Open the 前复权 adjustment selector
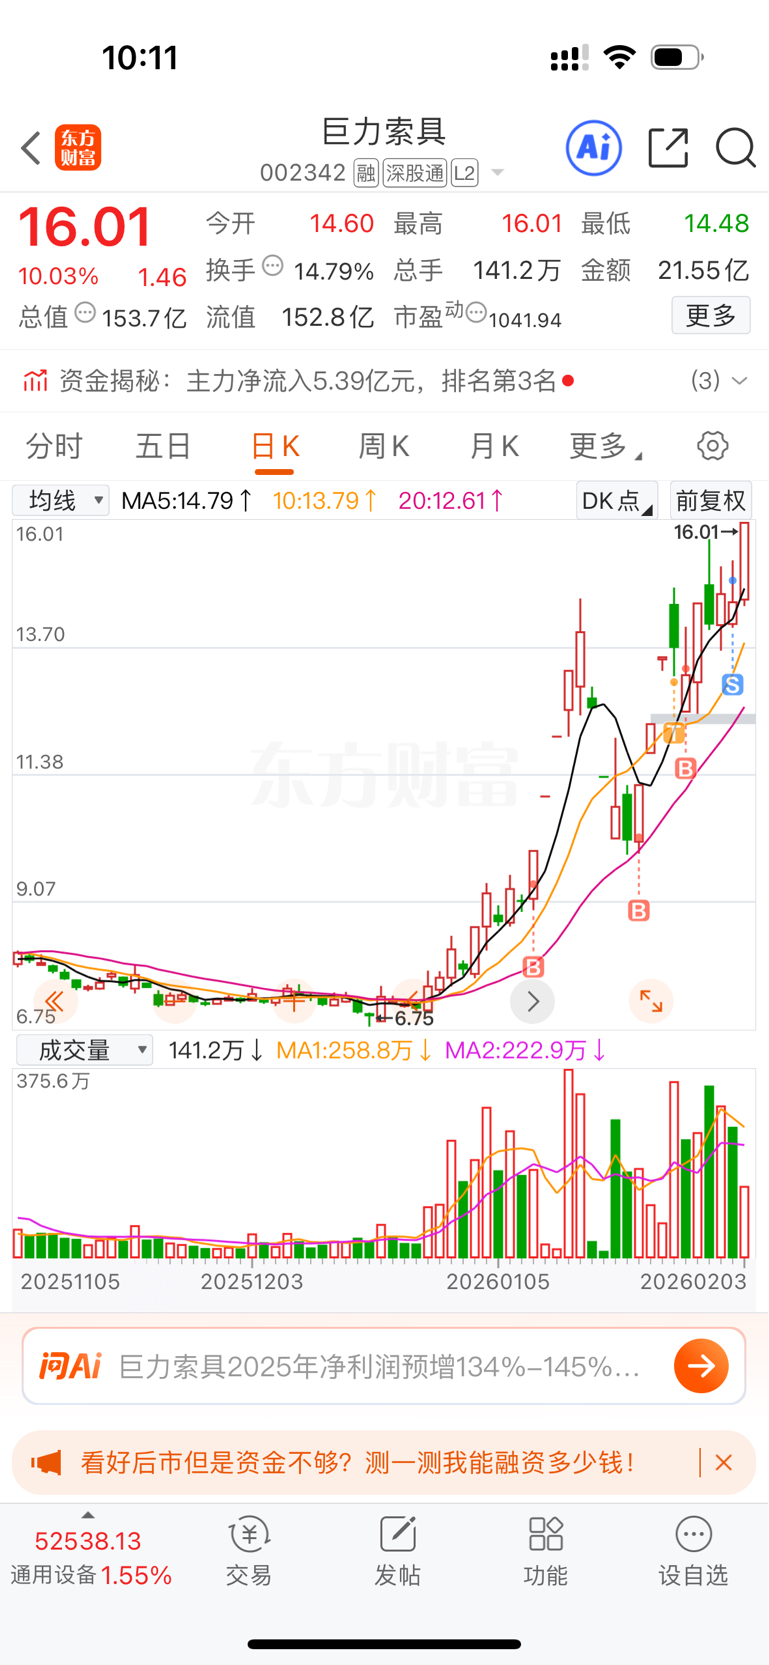The width and height of the screenshot is (769, 1665). coord(710,500)
